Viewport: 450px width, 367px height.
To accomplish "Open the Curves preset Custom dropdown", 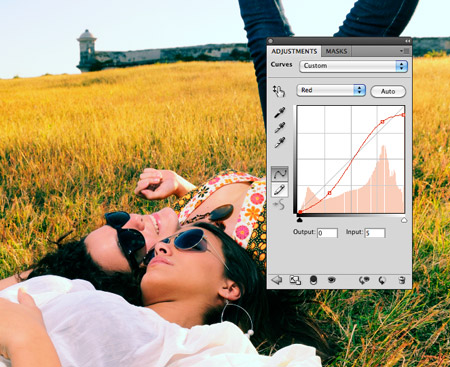I will (x=353, y=66).
